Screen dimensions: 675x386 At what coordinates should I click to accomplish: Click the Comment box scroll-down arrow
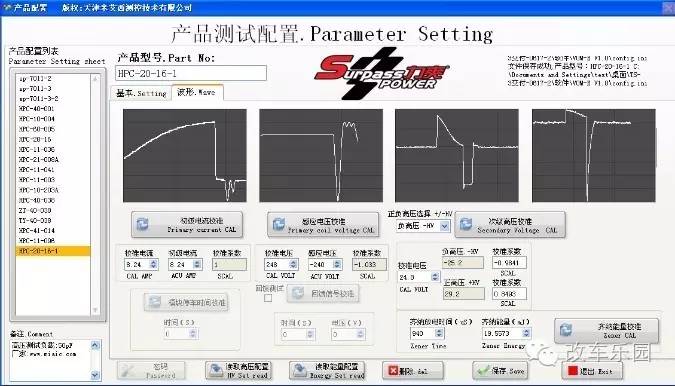(x=95, y=375)
